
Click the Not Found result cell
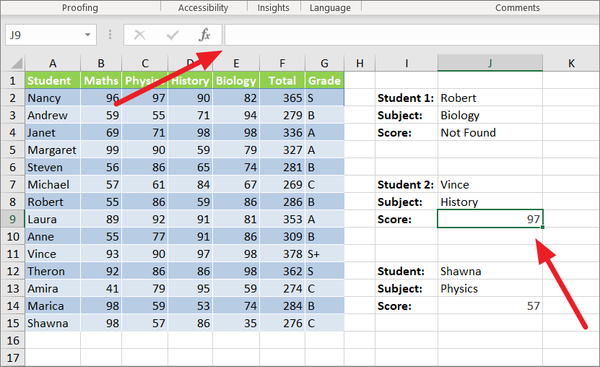pyautogui.click(x=490, y=133)
